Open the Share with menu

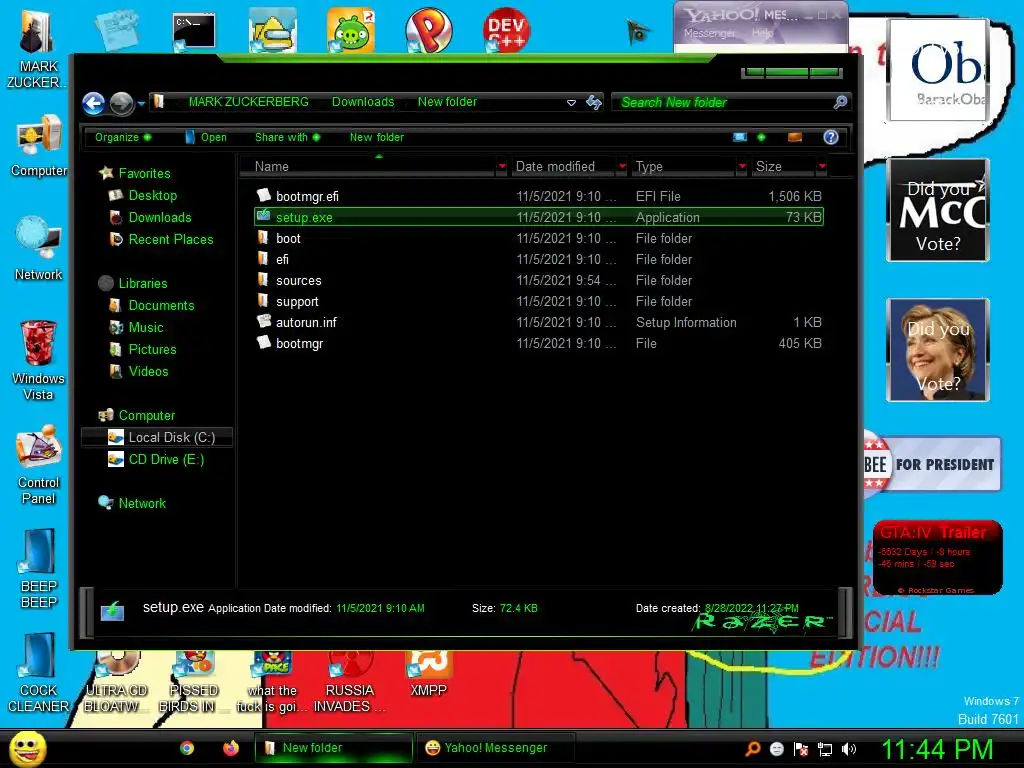[287, 137]
